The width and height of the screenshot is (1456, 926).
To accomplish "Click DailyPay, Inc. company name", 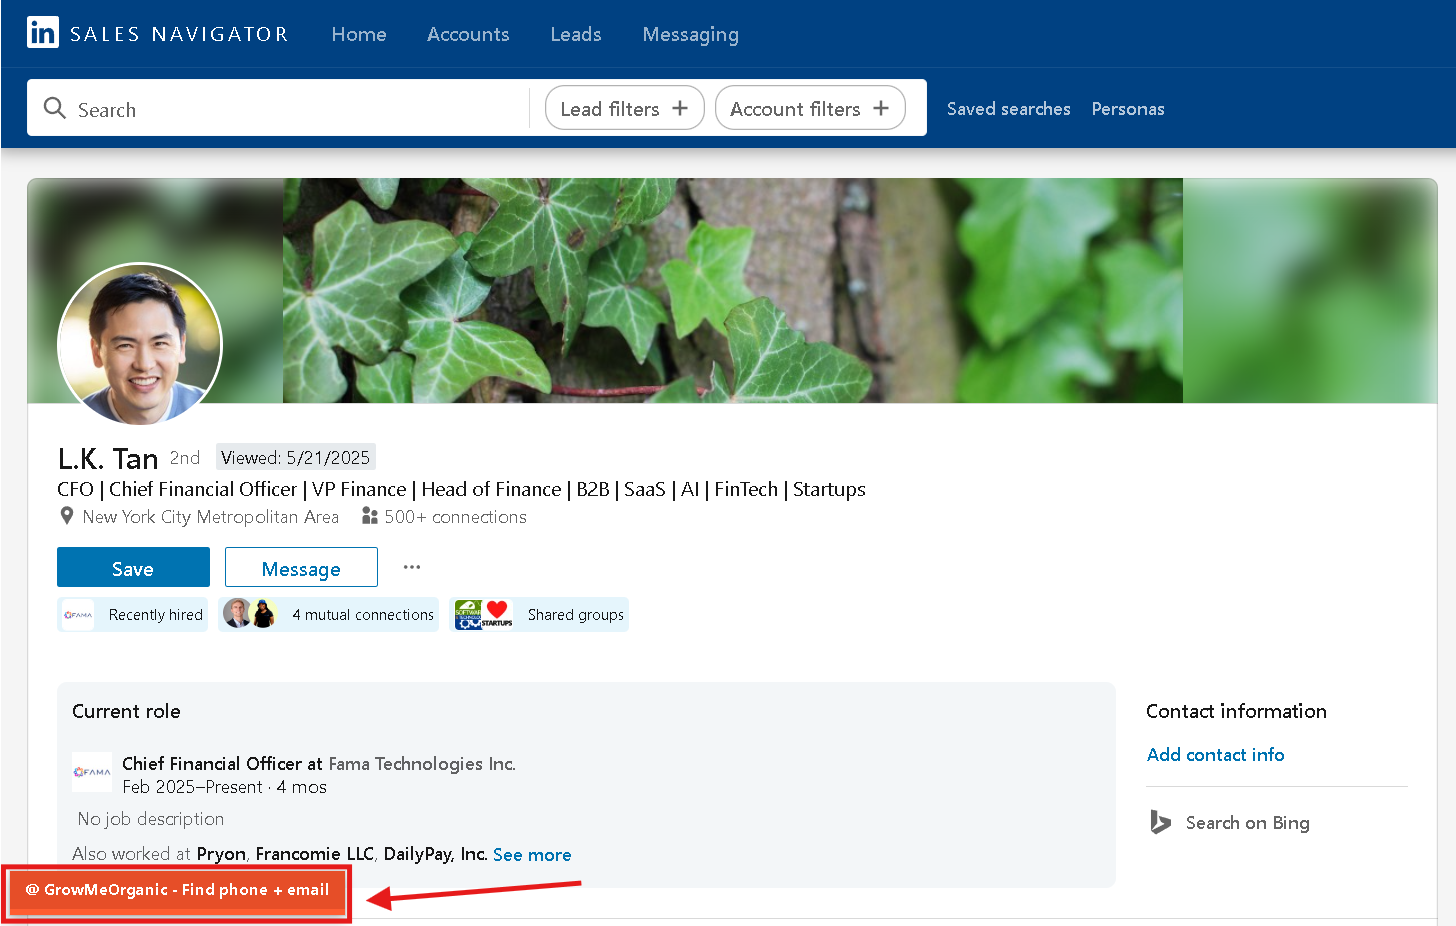I will coord(435,854).
